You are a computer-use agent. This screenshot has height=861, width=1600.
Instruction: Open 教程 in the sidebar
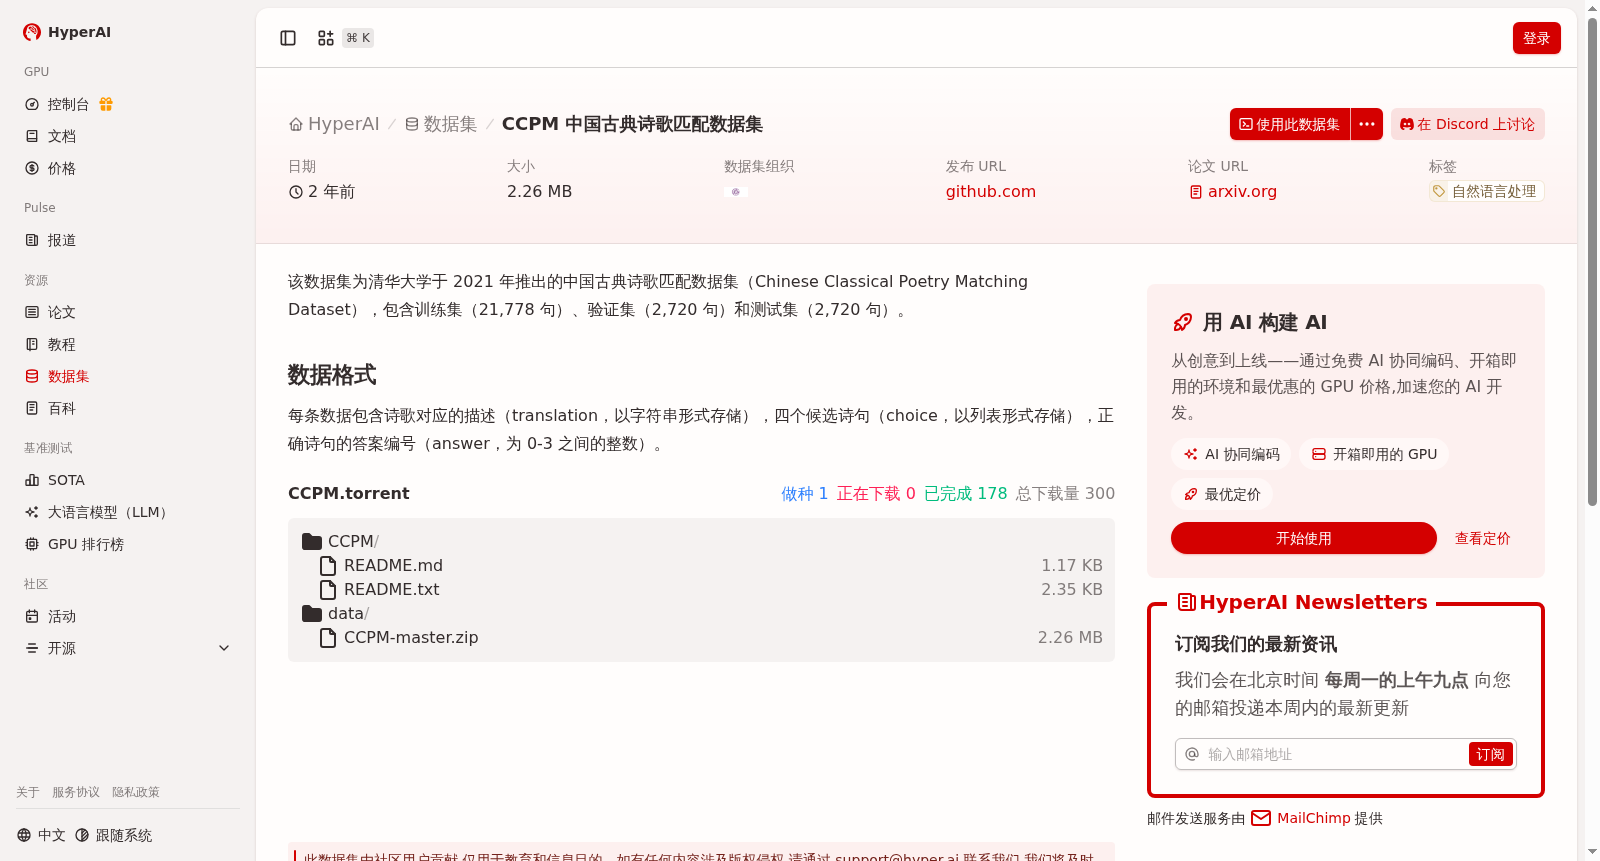click(62, 344)
